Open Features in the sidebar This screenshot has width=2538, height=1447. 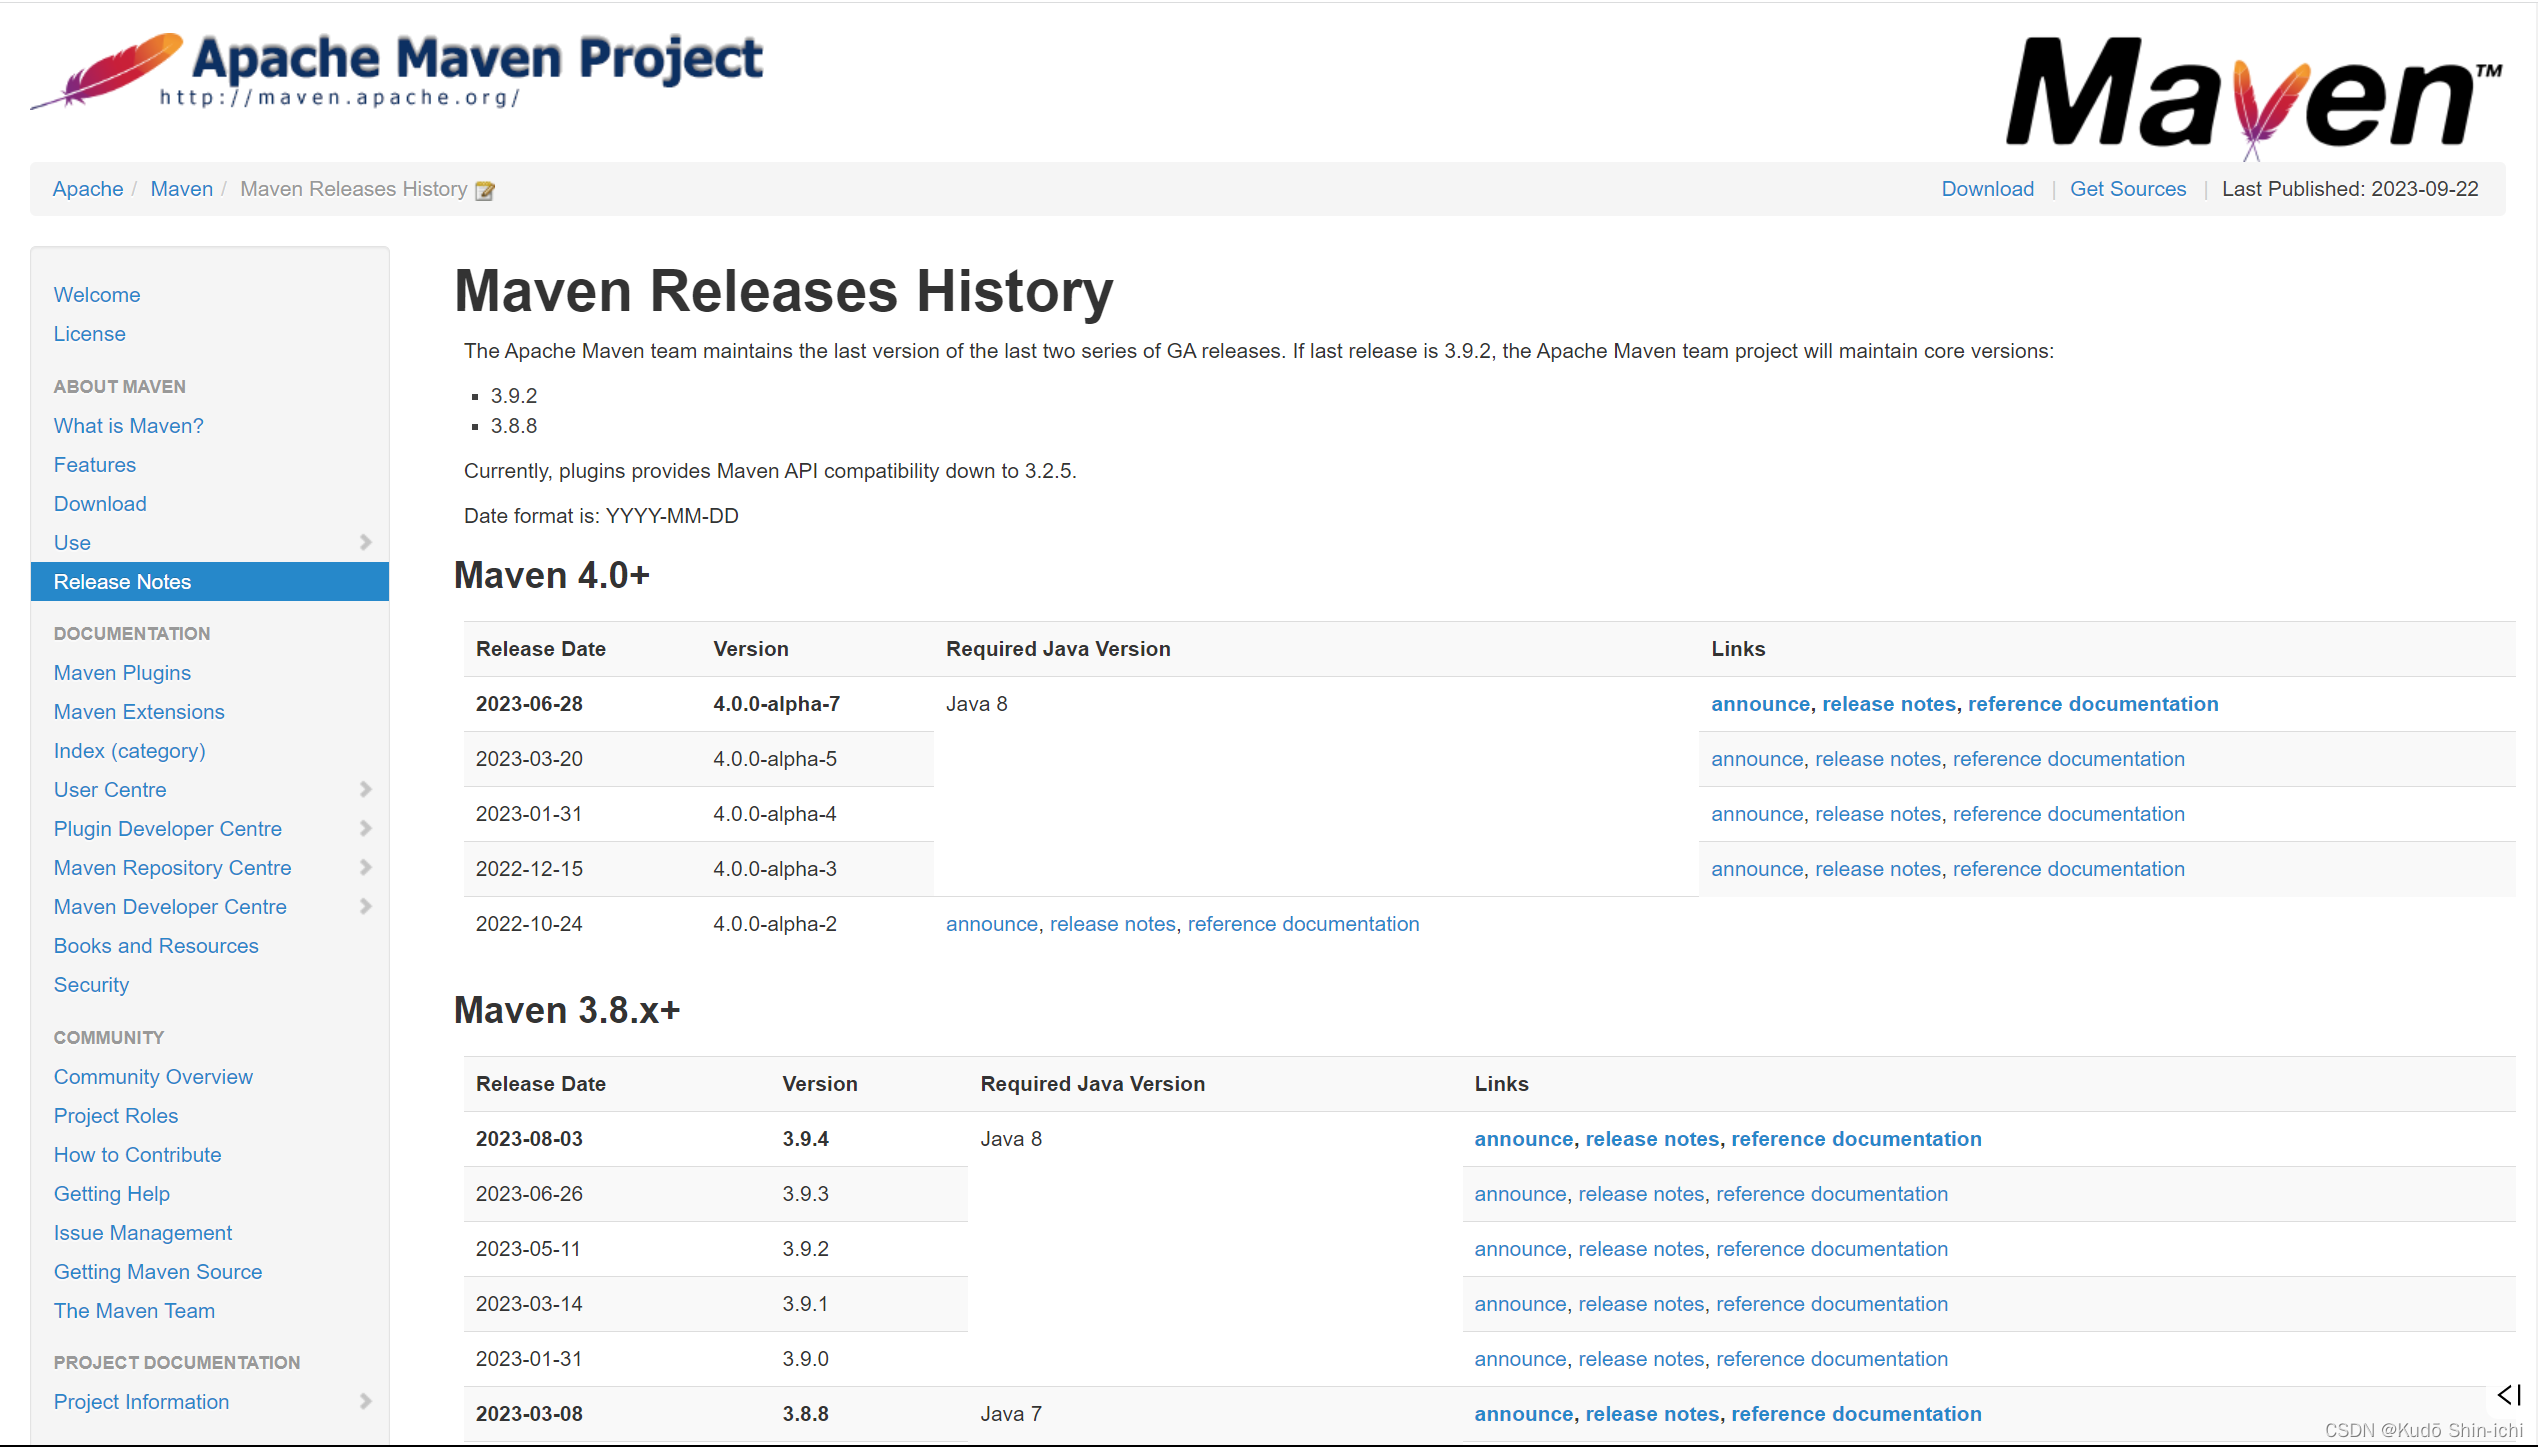(x=95, y=465)
